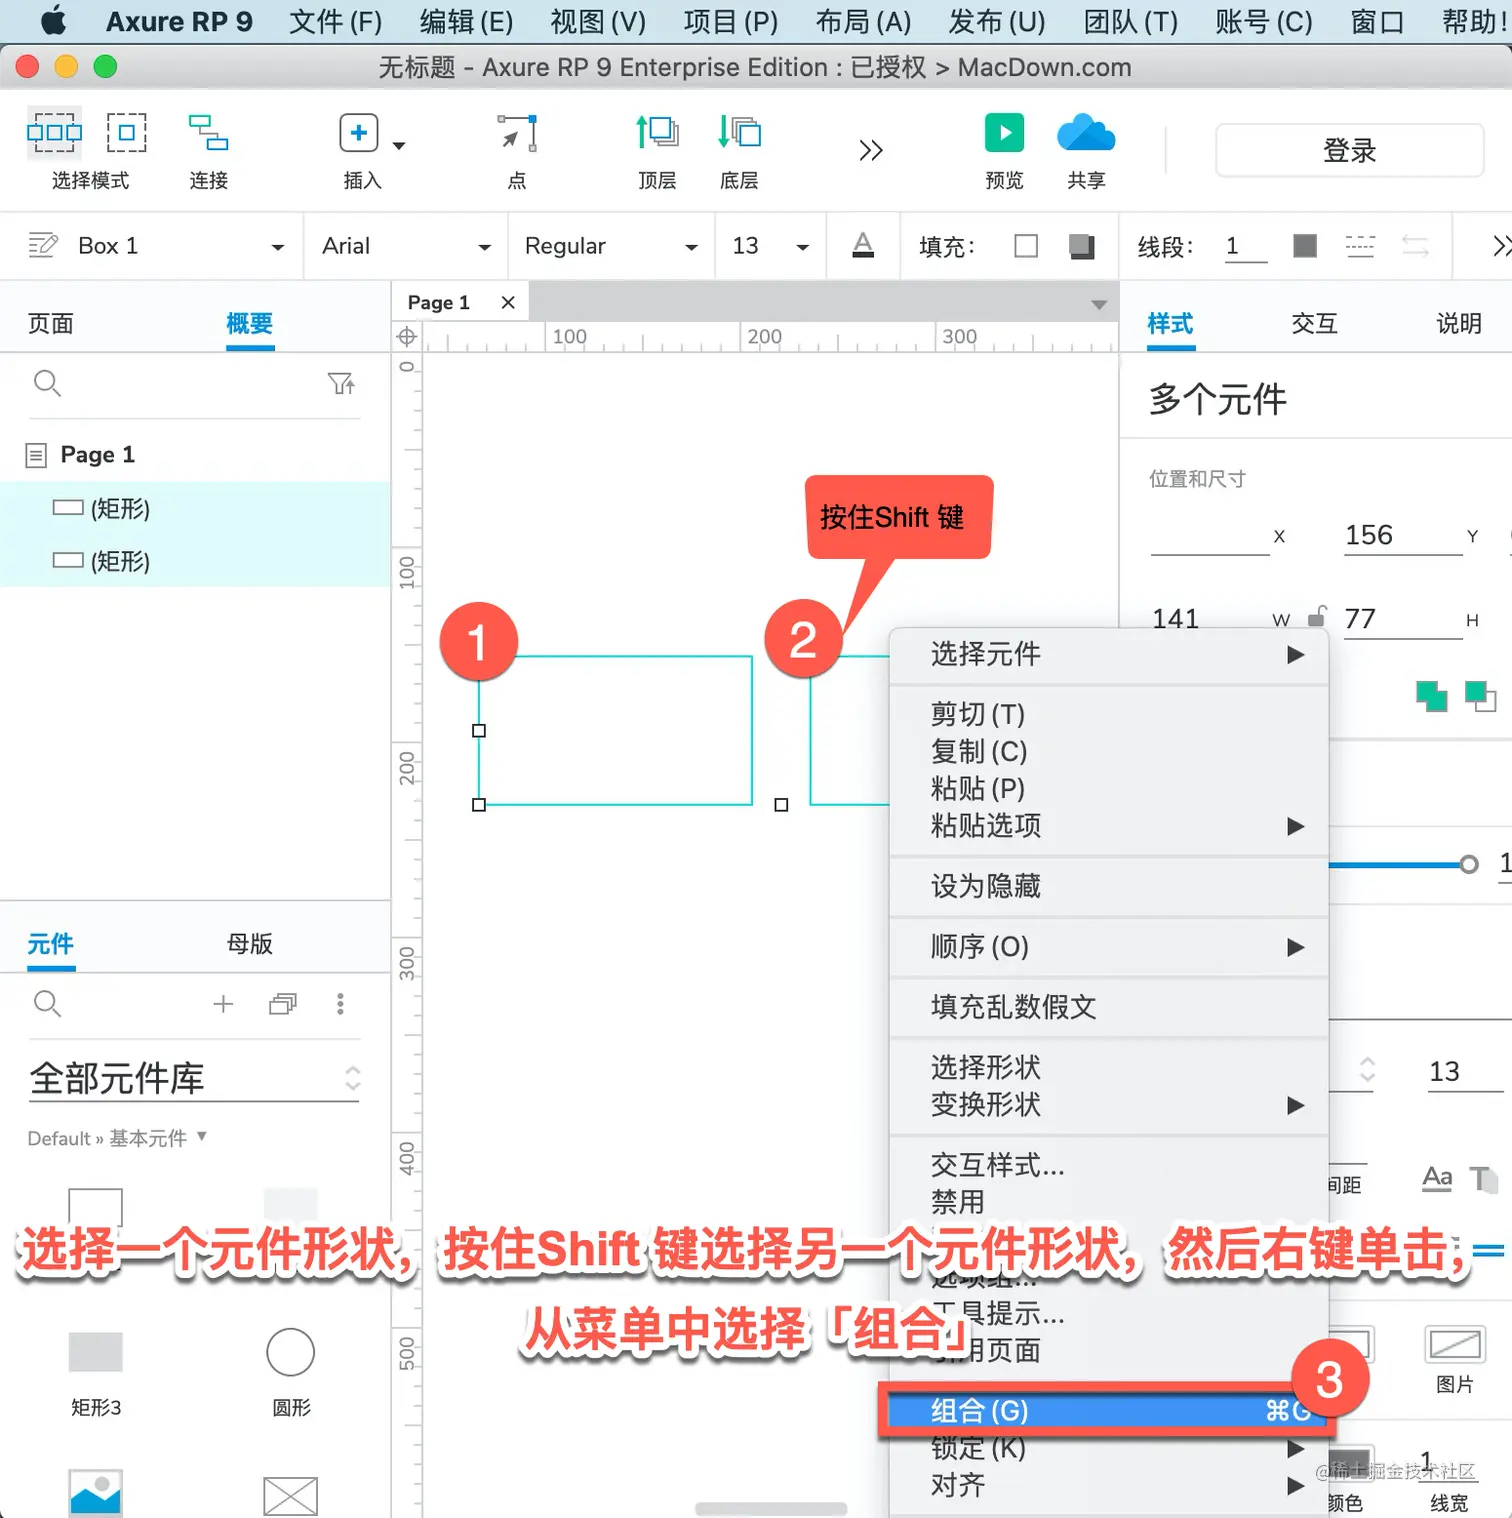Activate the selection mode tool
Viewport: 1512px width, 1518px height.
pyautogui.click(x=54, y=132)
